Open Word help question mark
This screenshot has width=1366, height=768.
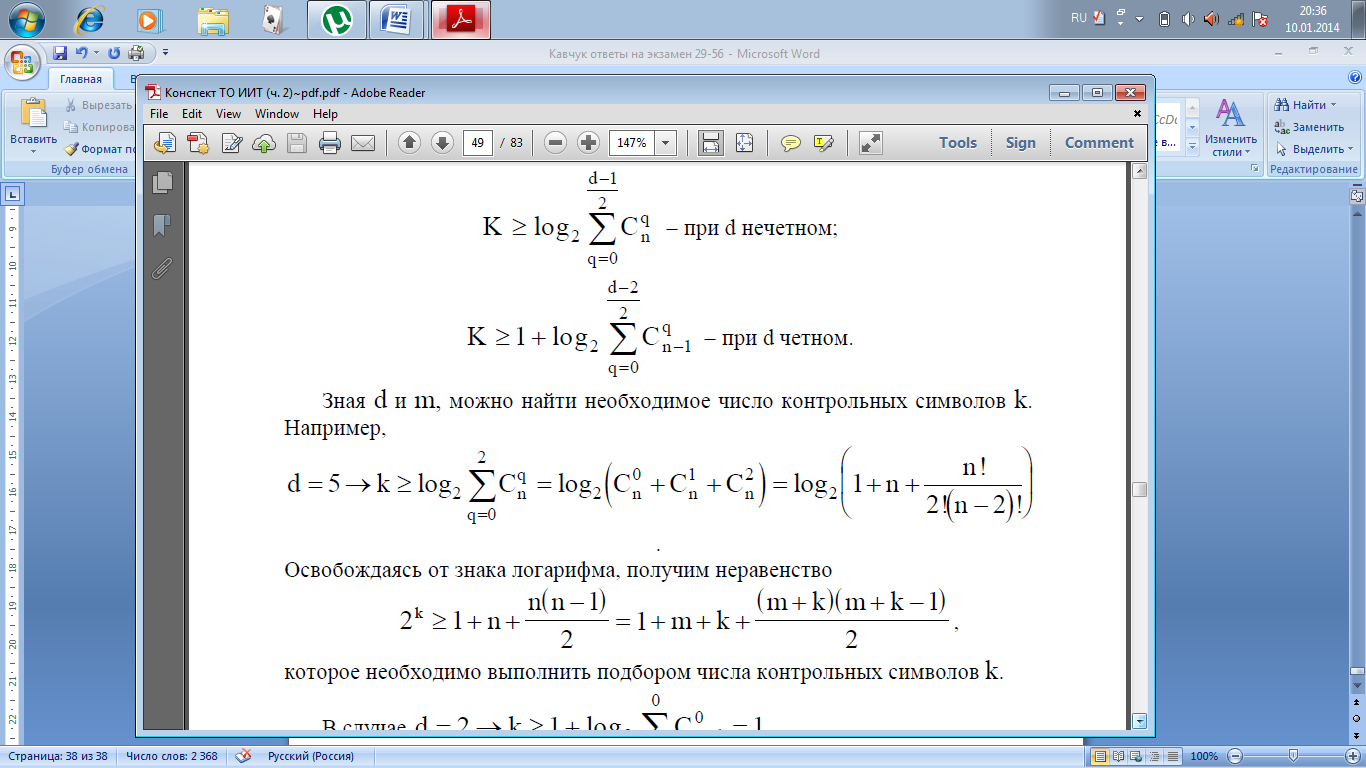pyautogui.click(x=1353, y=79)
